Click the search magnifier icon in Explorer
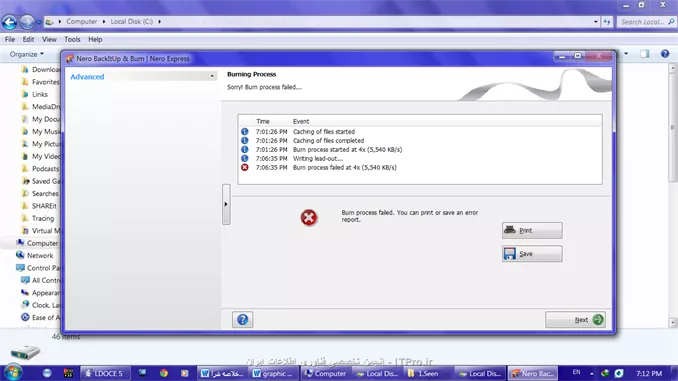Image resolution: width=678 pixels, height=381 pixels. 671,22
